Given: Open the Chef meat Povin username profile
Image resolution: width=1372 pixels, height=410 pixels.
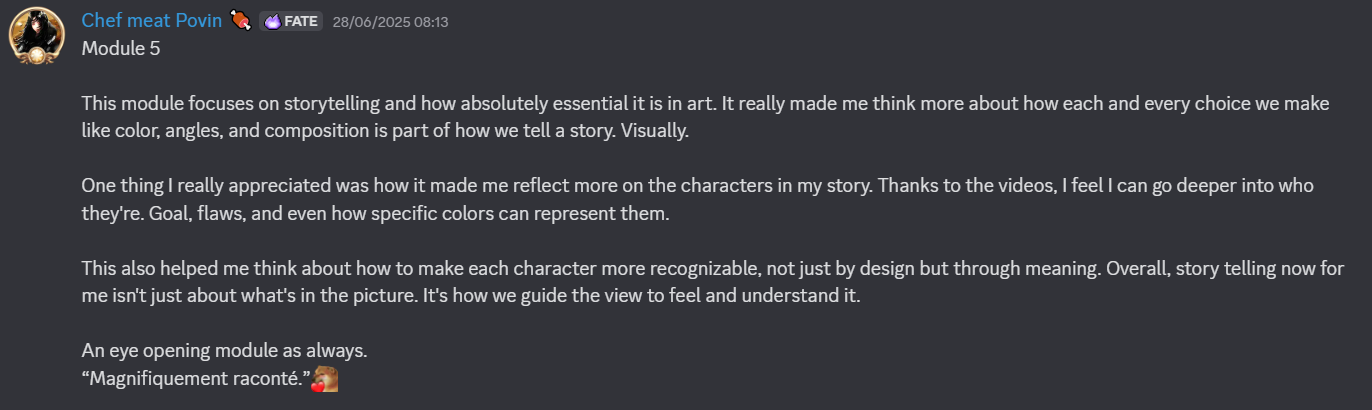Looking at the screenshot, I should [x=152, y=20].
